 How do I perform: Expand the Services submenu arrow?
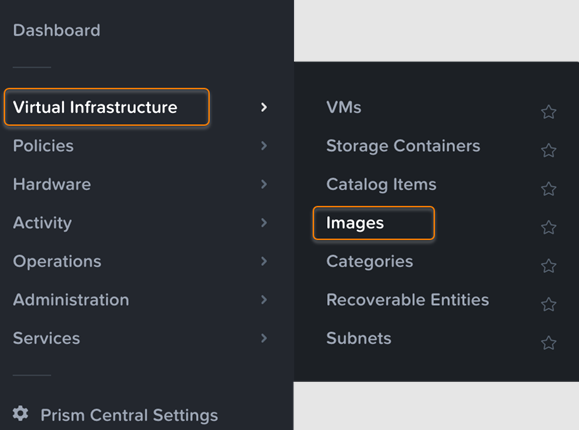coord(264,338)
